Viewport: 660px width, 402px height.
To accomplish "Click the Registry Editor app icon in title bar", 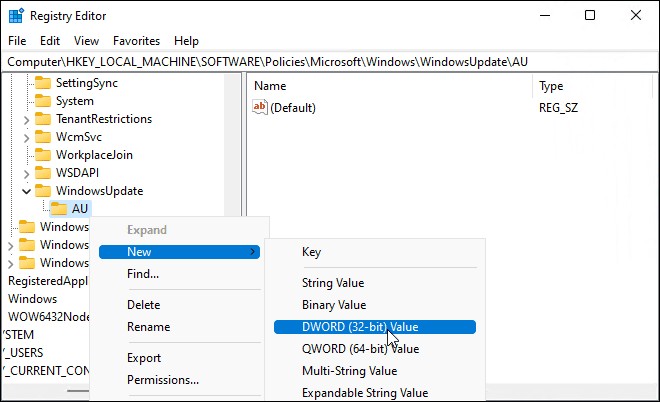I will pyautogui.click(x=16, y=15).
